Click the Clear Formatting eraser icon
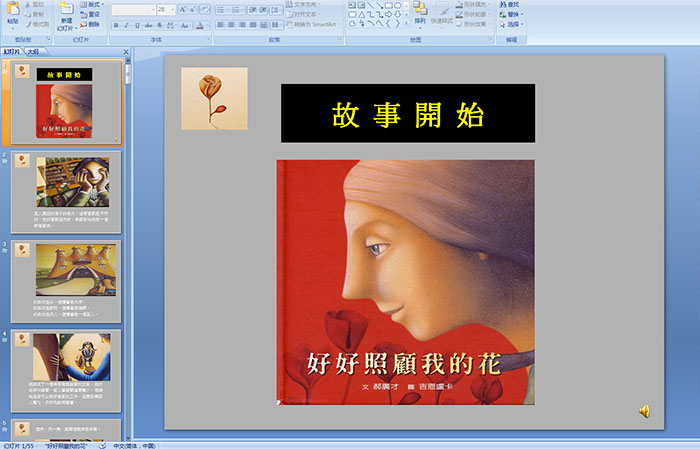Screen dimensions: 700x449 click(x=204, y=9)
